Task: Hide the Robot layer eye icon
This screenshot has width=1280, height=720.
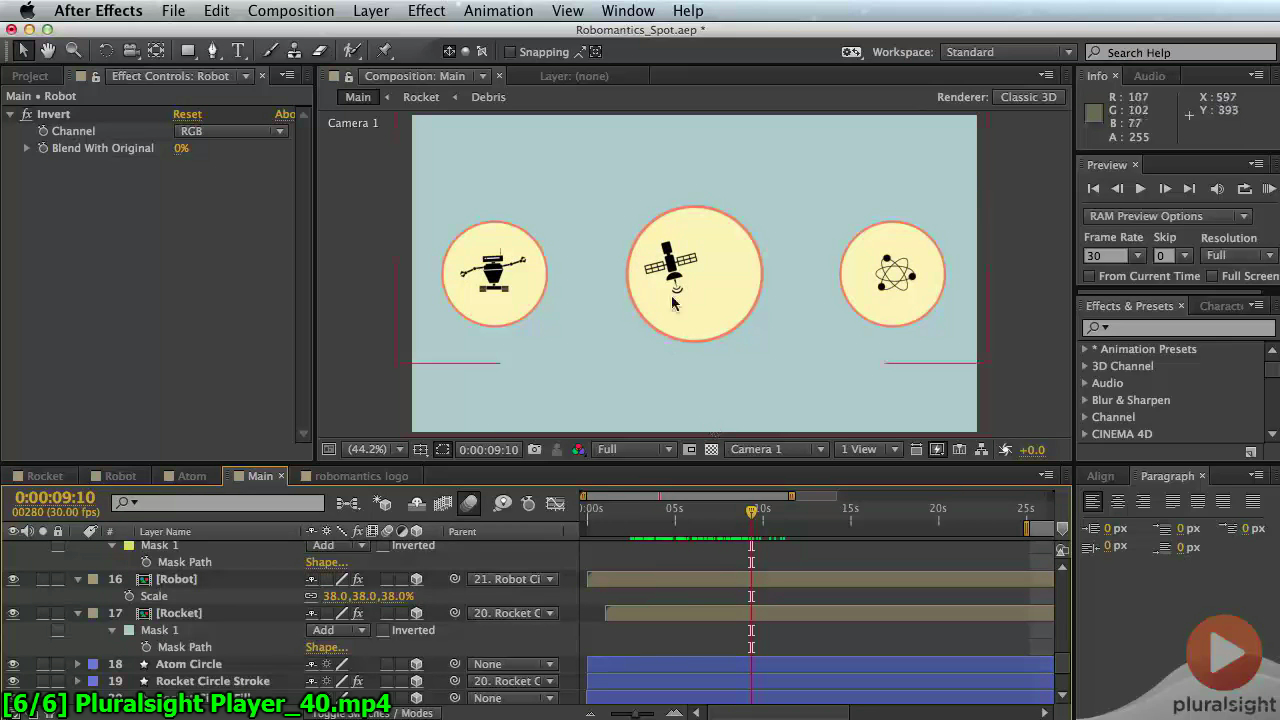Action: 13,579
